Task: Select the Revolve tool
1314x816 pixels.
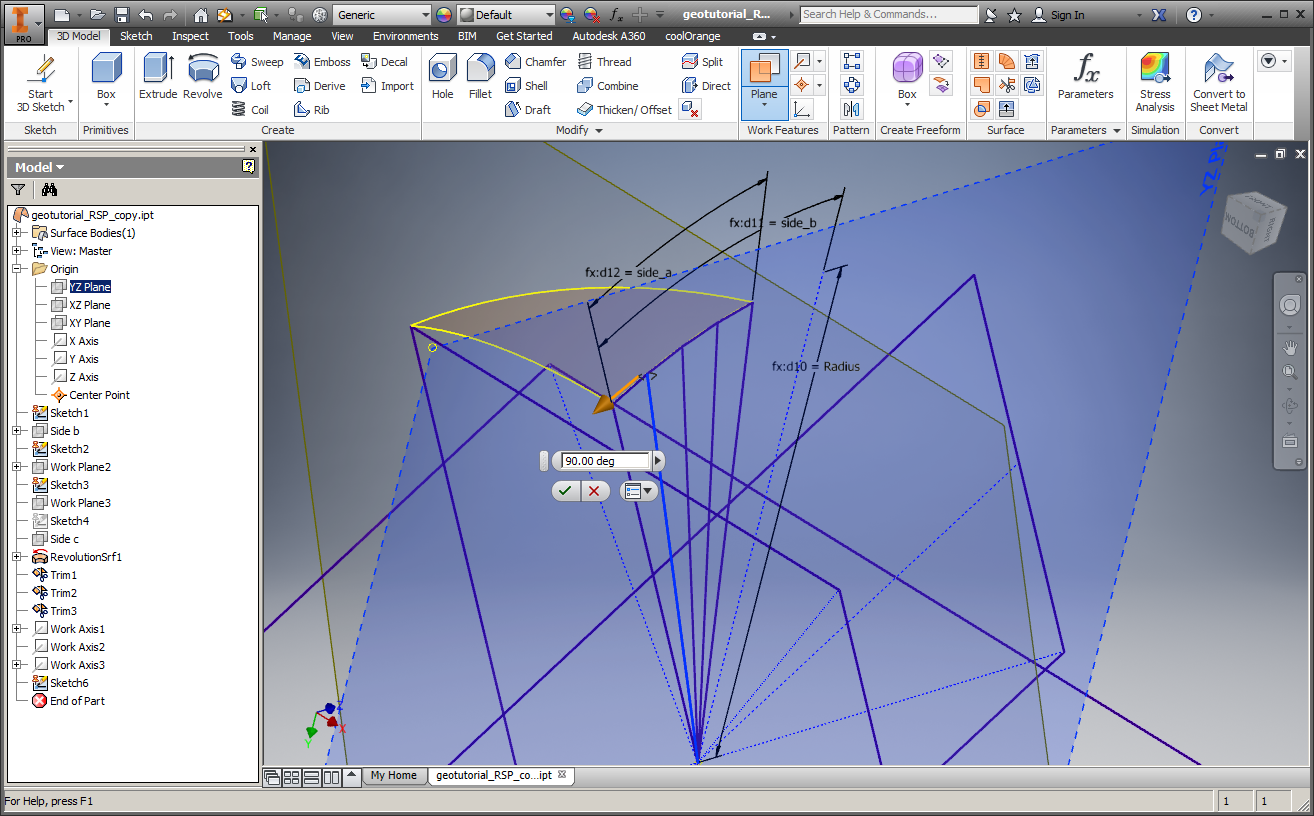Action: pyautogui.click(x=203, y=77)
